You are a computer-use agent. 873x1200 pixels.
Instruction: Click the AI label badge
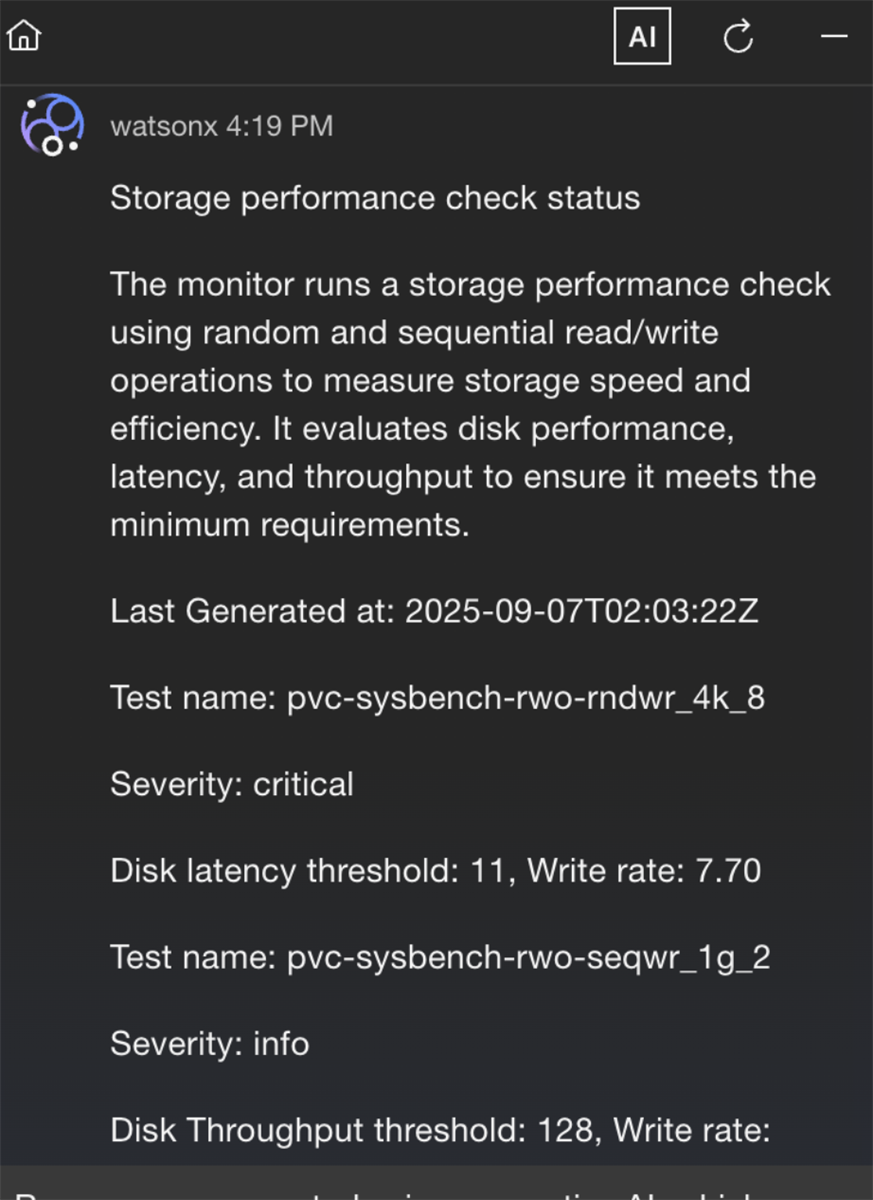click(x=642, y=37)
